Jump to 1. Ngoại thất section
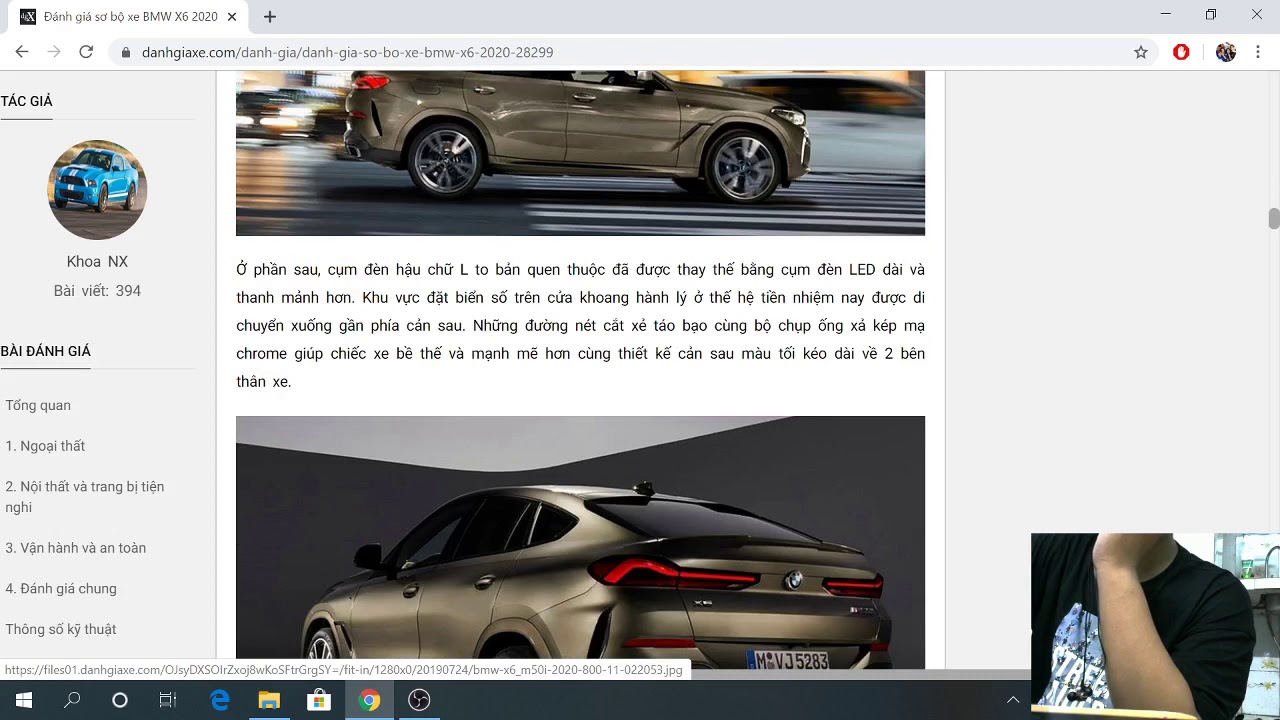Screen dimensions: 1280x720 pos(45,446)
